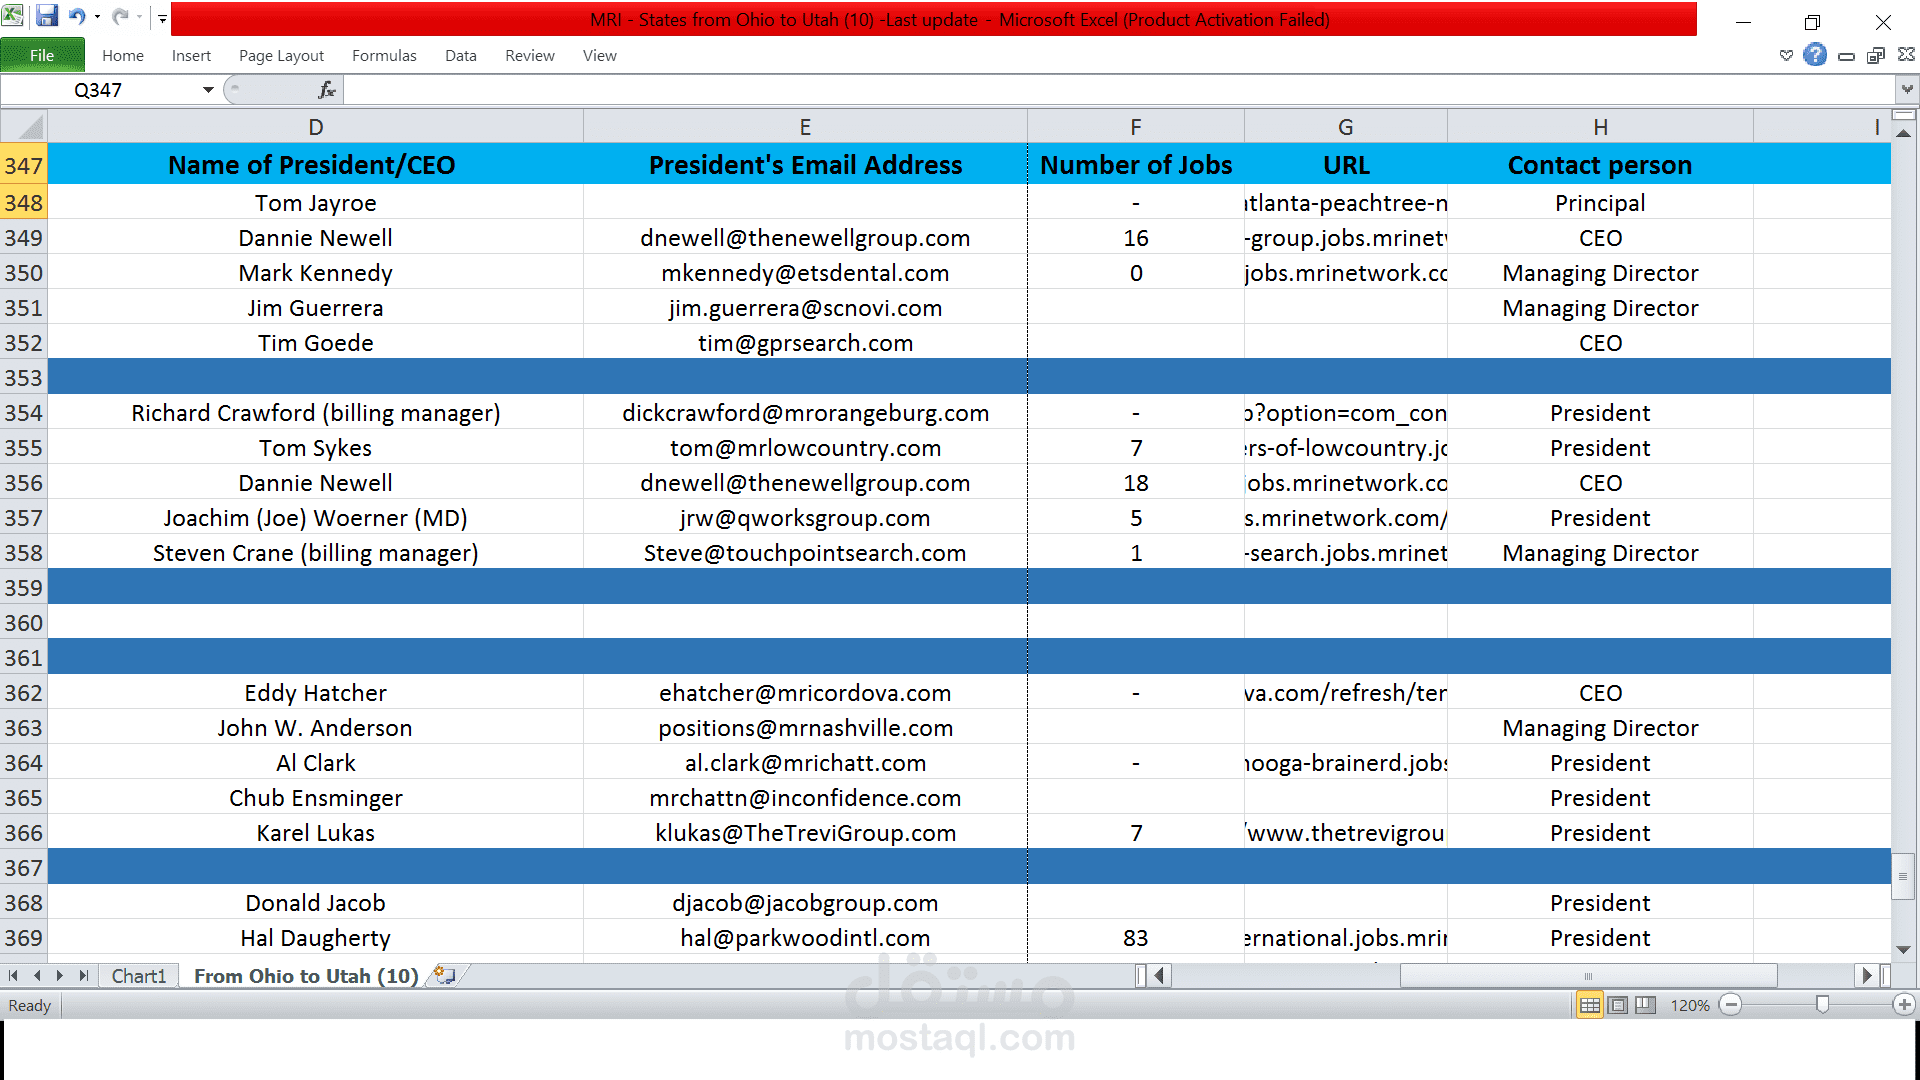Click the Insert Worksheet tab icon
This screenshot has width=1920, height=1080.
tap(446, 975)
